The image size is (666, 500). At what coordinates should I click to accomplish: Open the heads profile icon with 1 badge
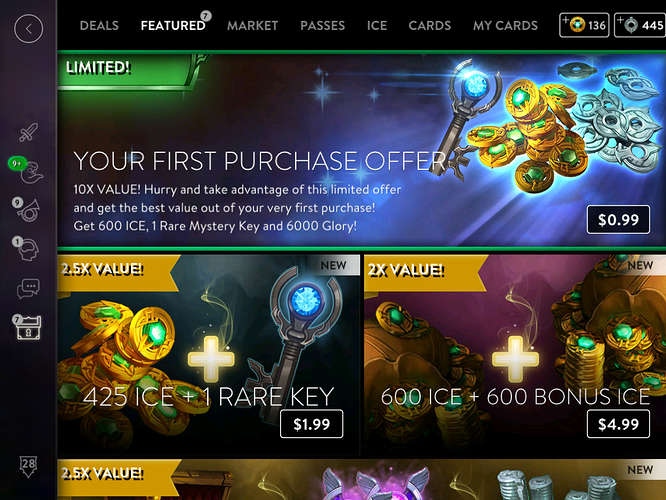pos(27,249)
